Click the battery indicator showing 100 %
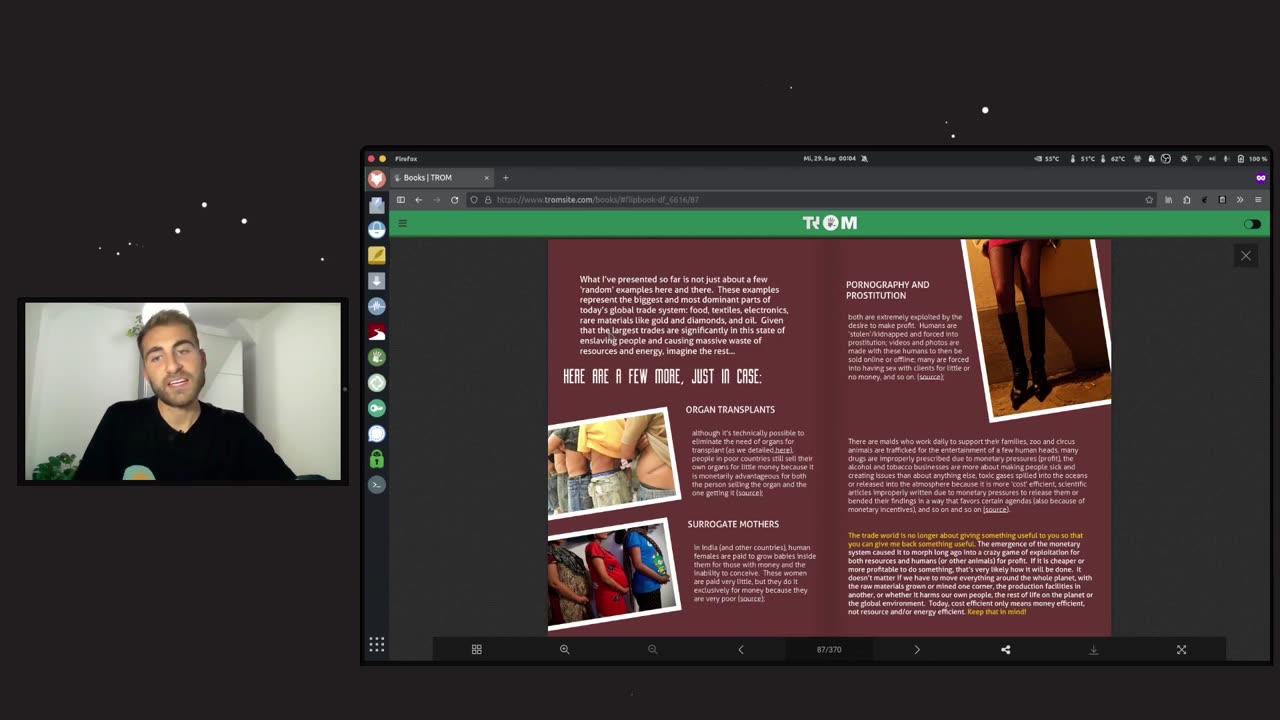Image resolution: width=1280 pixels, height=720 pixels. click(1252, 159)
